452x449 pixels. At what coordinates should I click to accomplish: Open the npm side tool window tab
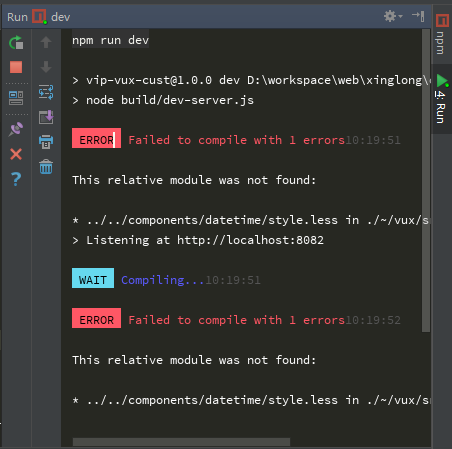(x=441, y=34)
